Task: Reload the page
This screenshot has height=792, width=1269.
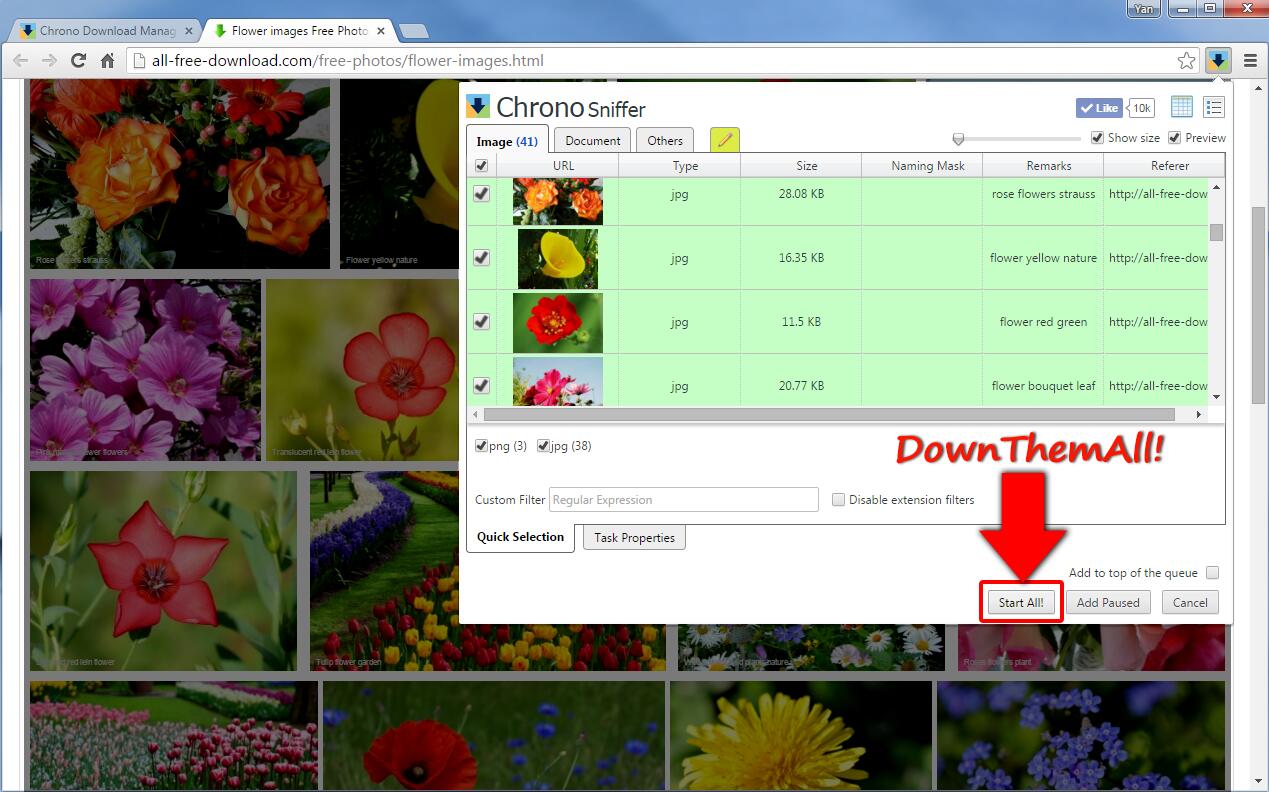Action: (78, 61)
